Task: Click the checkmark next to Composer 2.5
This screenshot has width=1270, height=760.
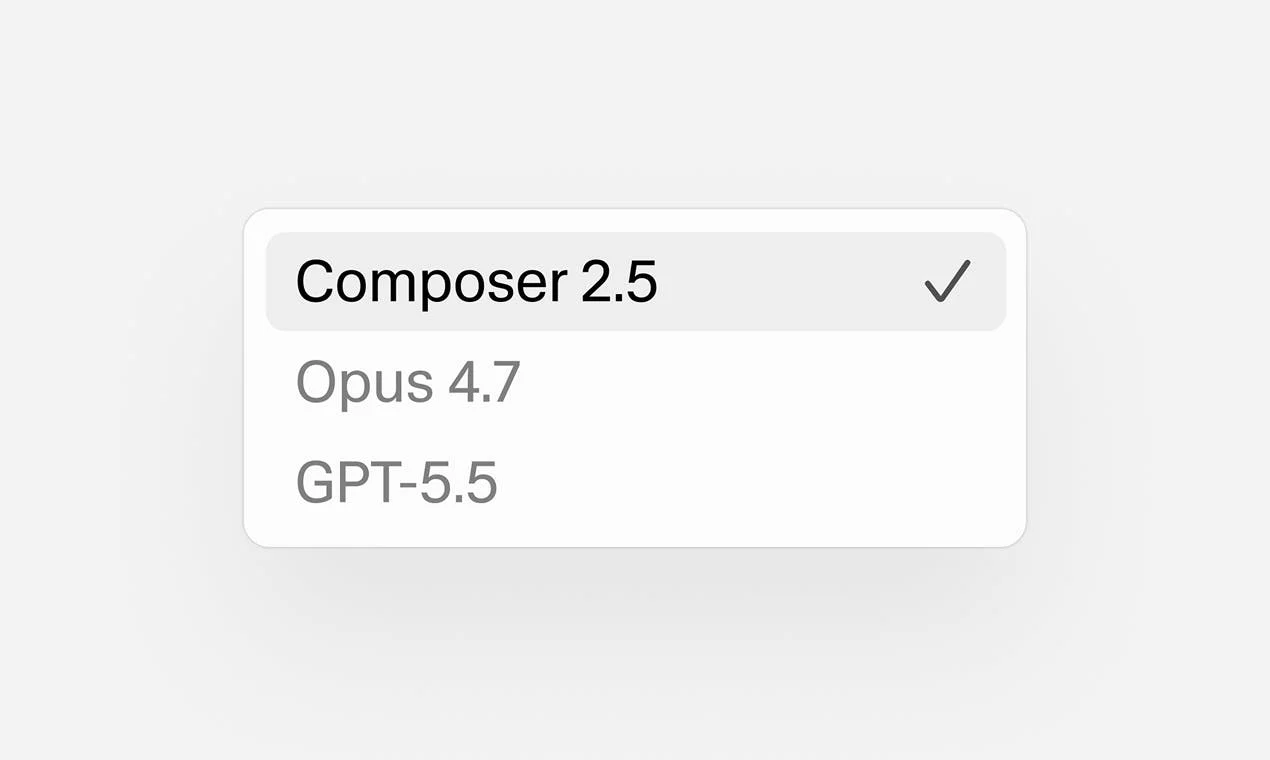Action: click(x=947, y=281)
